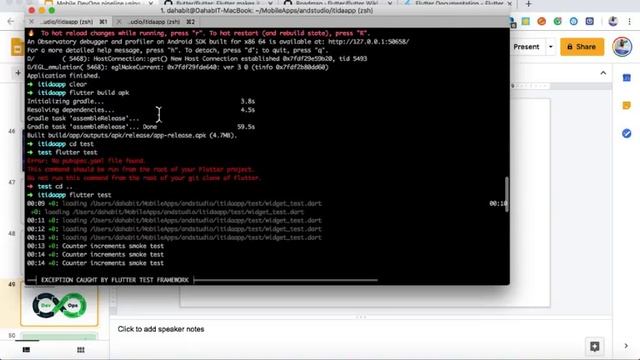Image resolution: width=640 pixels, height=360 pixels.
Task: Click the dark-blue square extension icon
Action: 589,21
